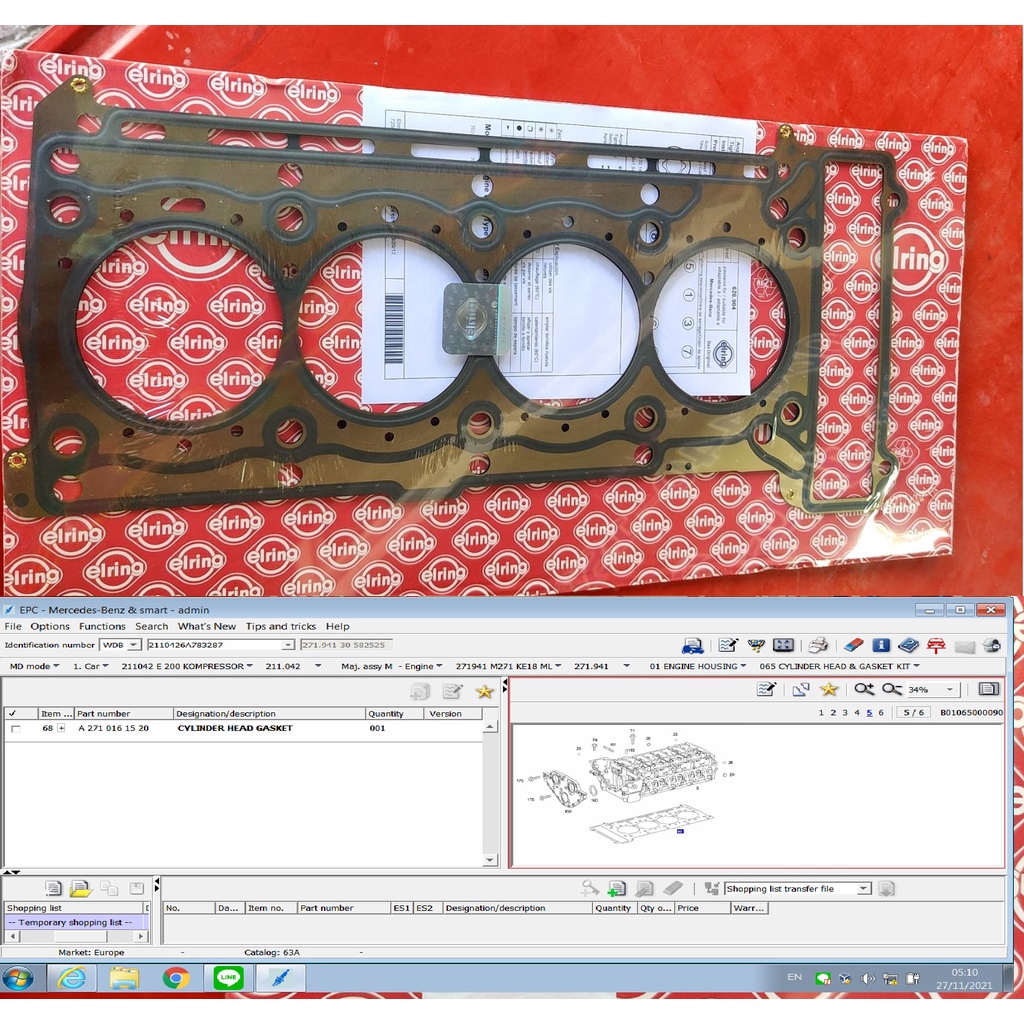The image size is (1024, 1024).
Task: Tick the checkbox for item 68
Action: 16,729
